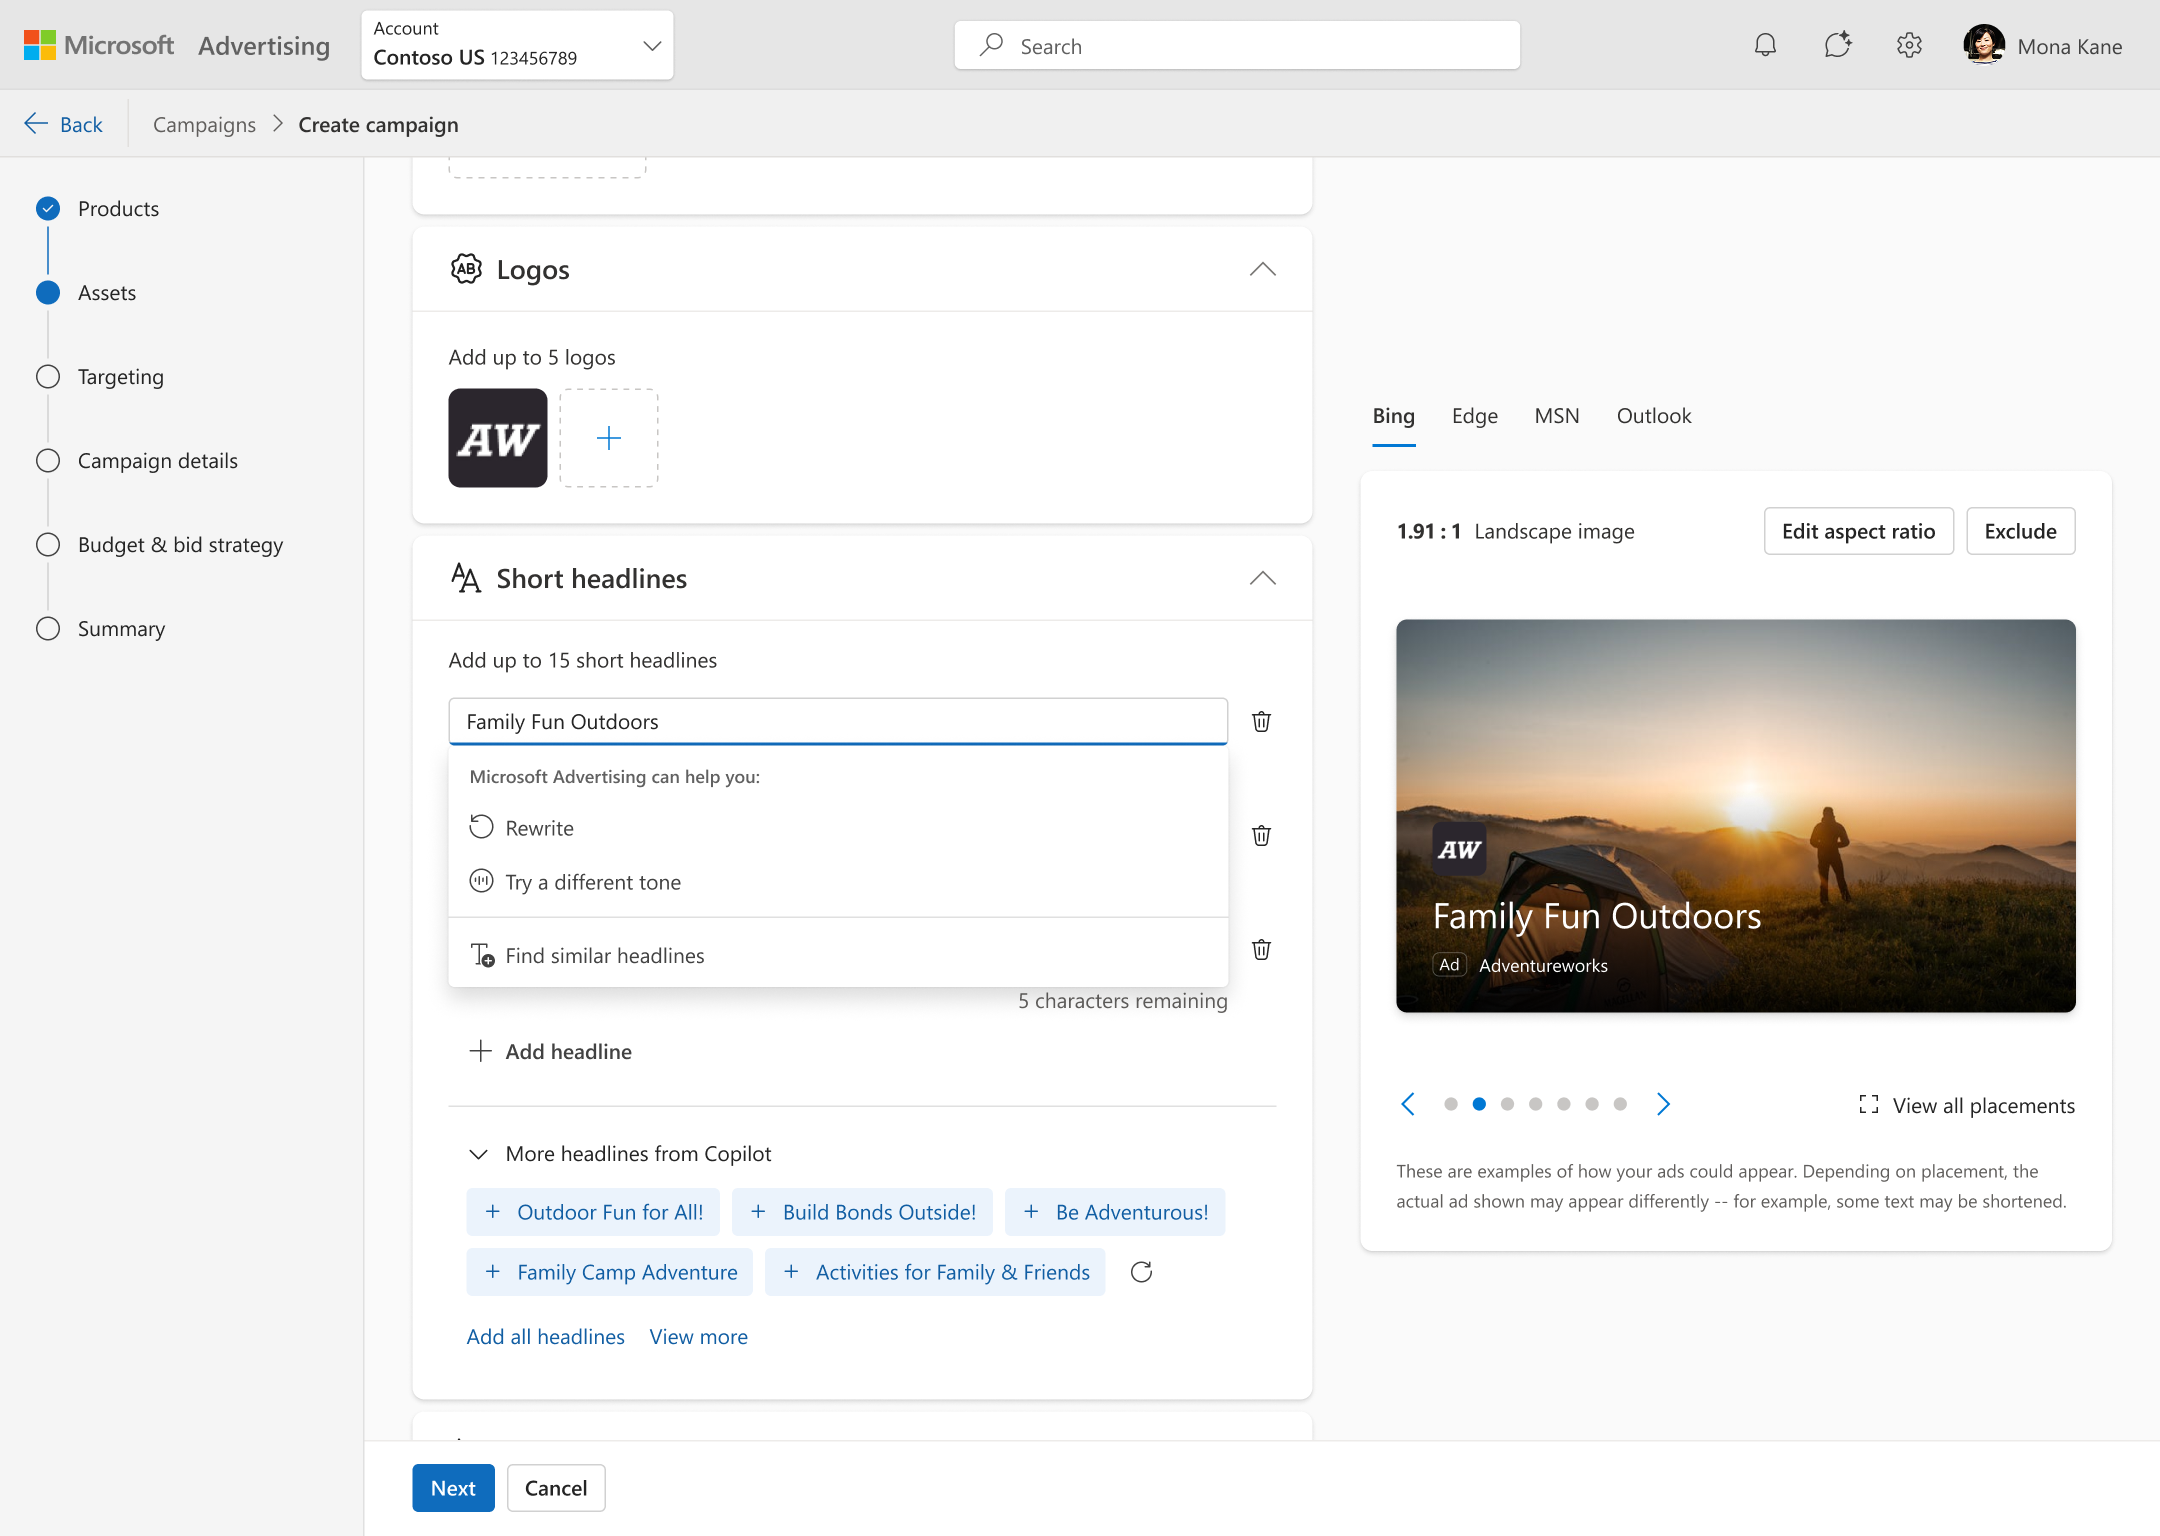Collapse More headlines from Copilot

coord(479,1154)
